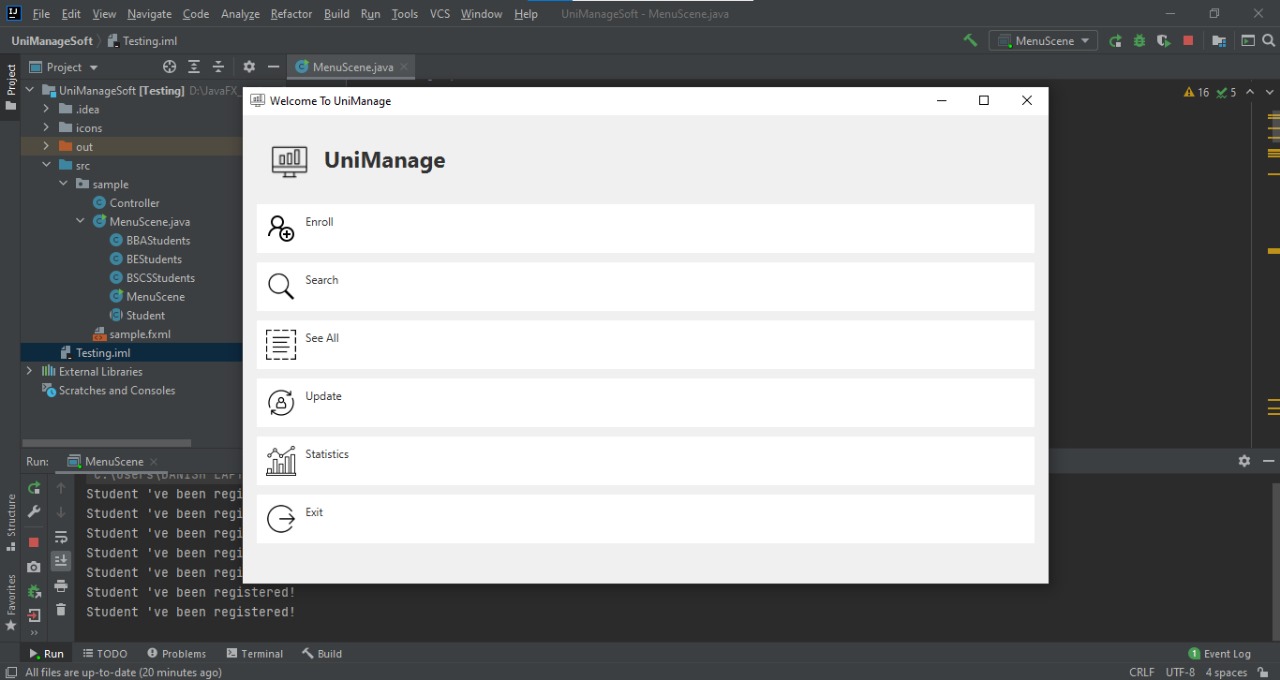Click Exit in UniManage window
Image resolution: width=1280 pixels, height=680 pixels.
pyautogui.click(x=645, y=518)
